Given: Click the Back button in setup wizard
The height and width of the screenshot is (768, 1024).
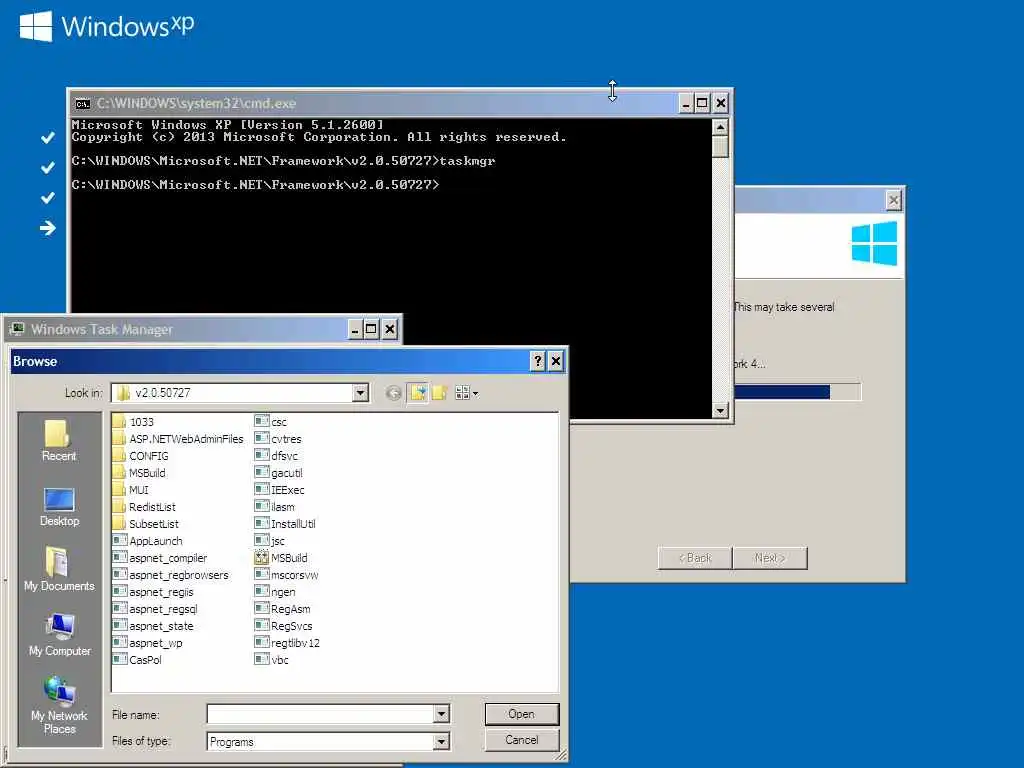Looking at the screenshot, I should pos(695,558).
